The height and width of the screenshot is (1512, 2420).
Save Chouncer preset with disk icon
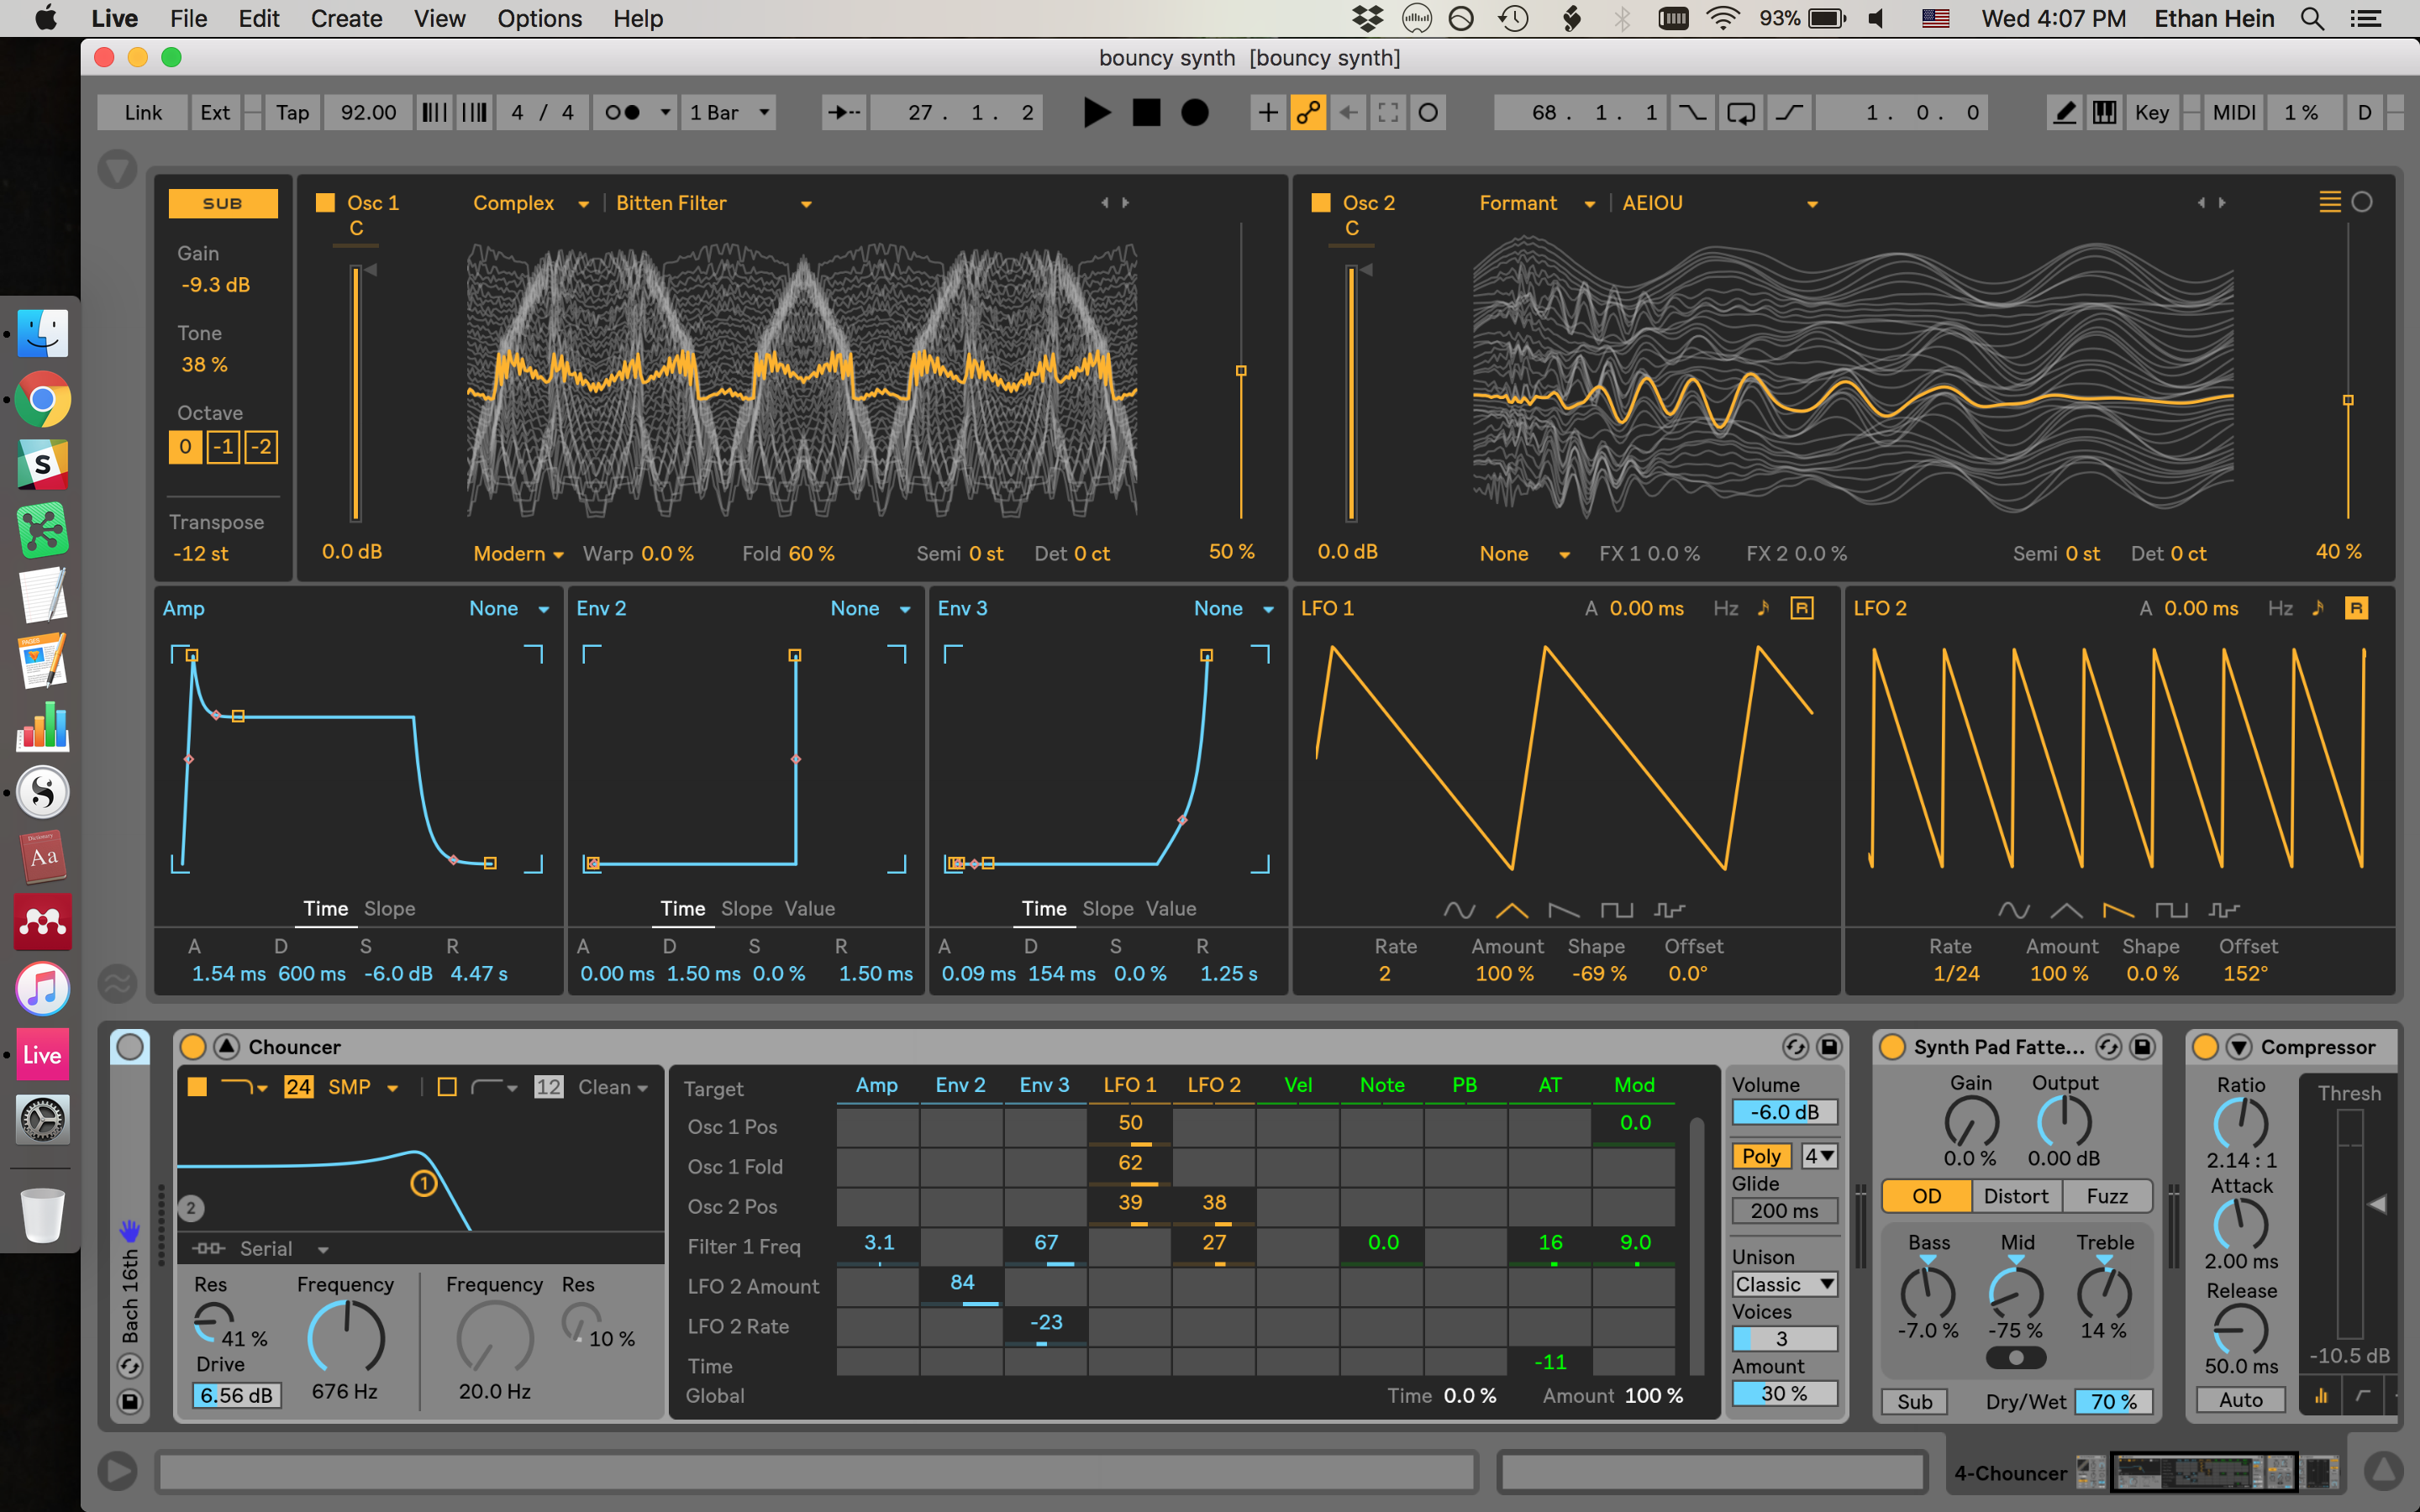(1829, 1047)
